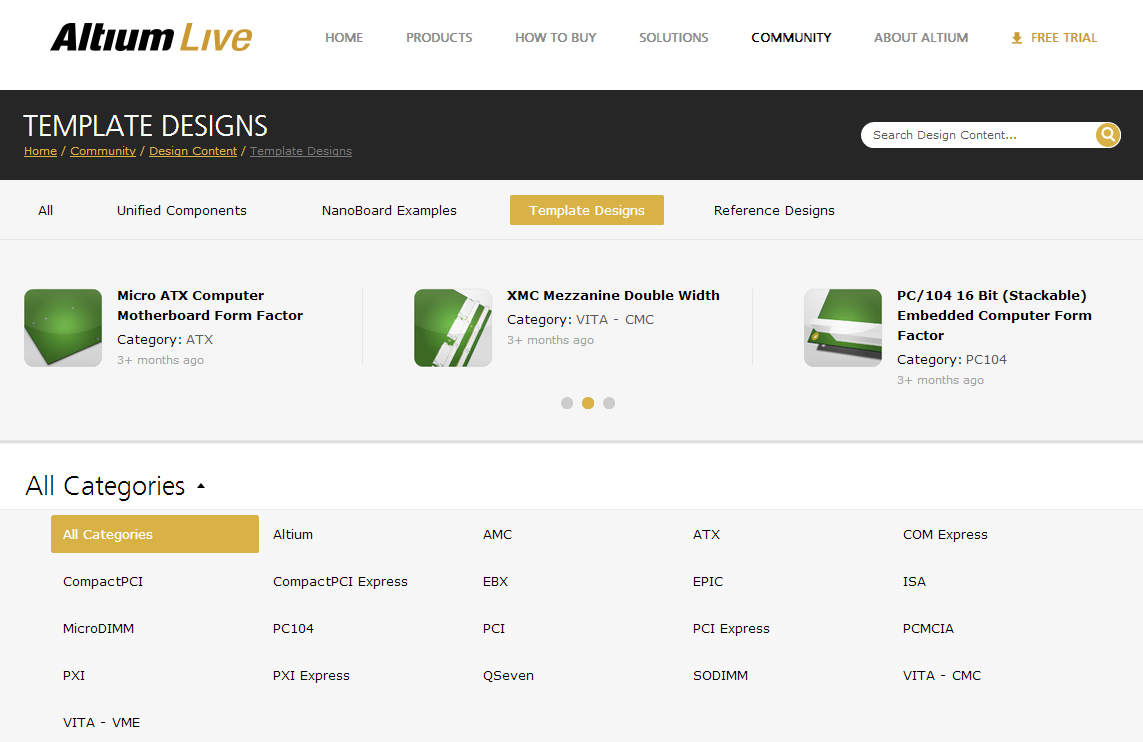Go to Design Content breadcrumb link

tap(193, 151)
